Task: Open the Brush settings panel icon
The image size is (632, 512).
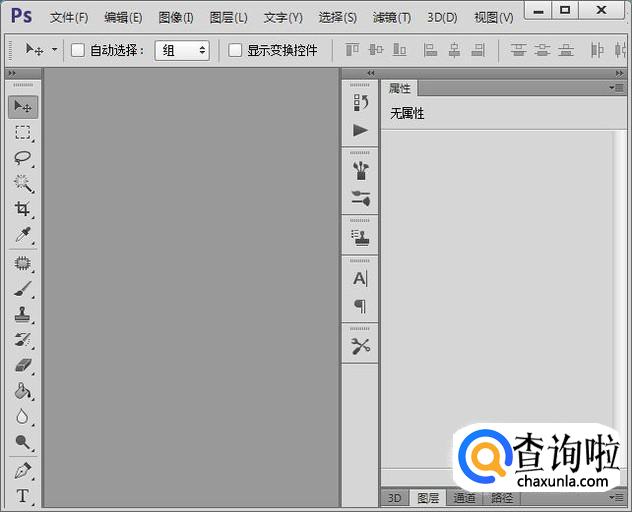Action: click(x=360, y=198)
